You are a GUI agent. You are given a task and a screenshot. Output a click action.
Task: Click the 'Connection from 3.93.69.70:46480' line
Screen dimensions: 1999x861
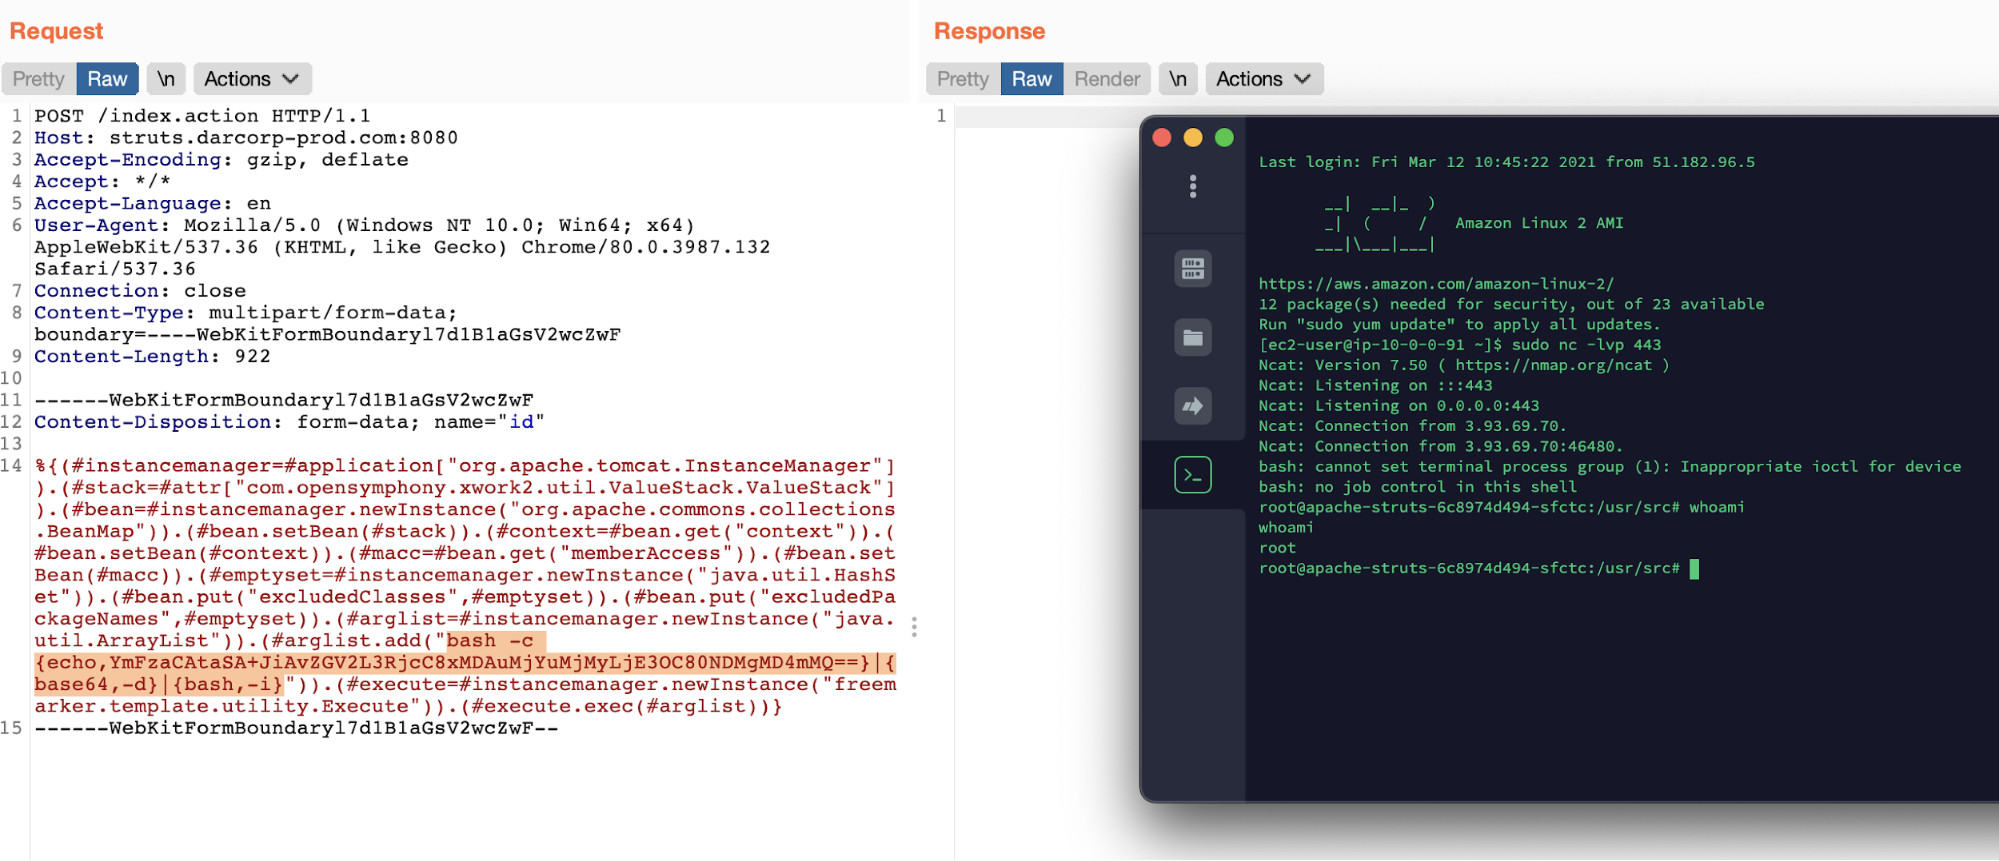(1441, 446)
